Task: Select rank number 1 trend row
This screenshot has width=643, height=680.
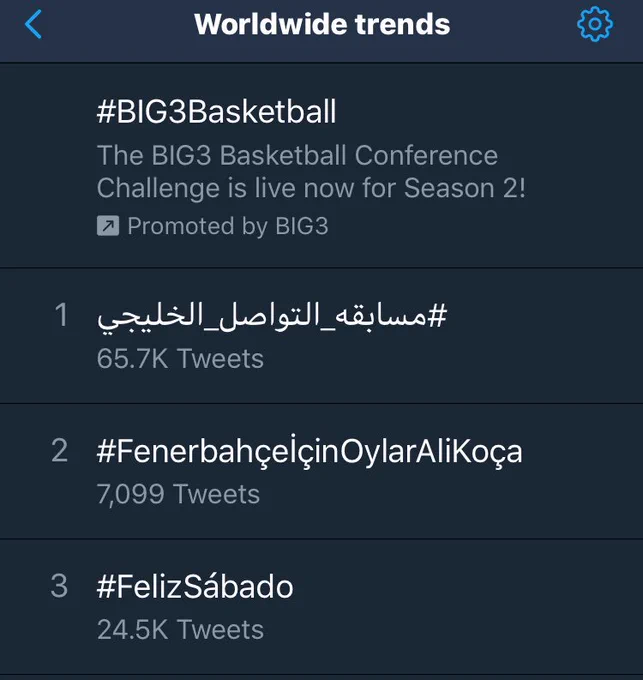Action: [x=321, y=336]
